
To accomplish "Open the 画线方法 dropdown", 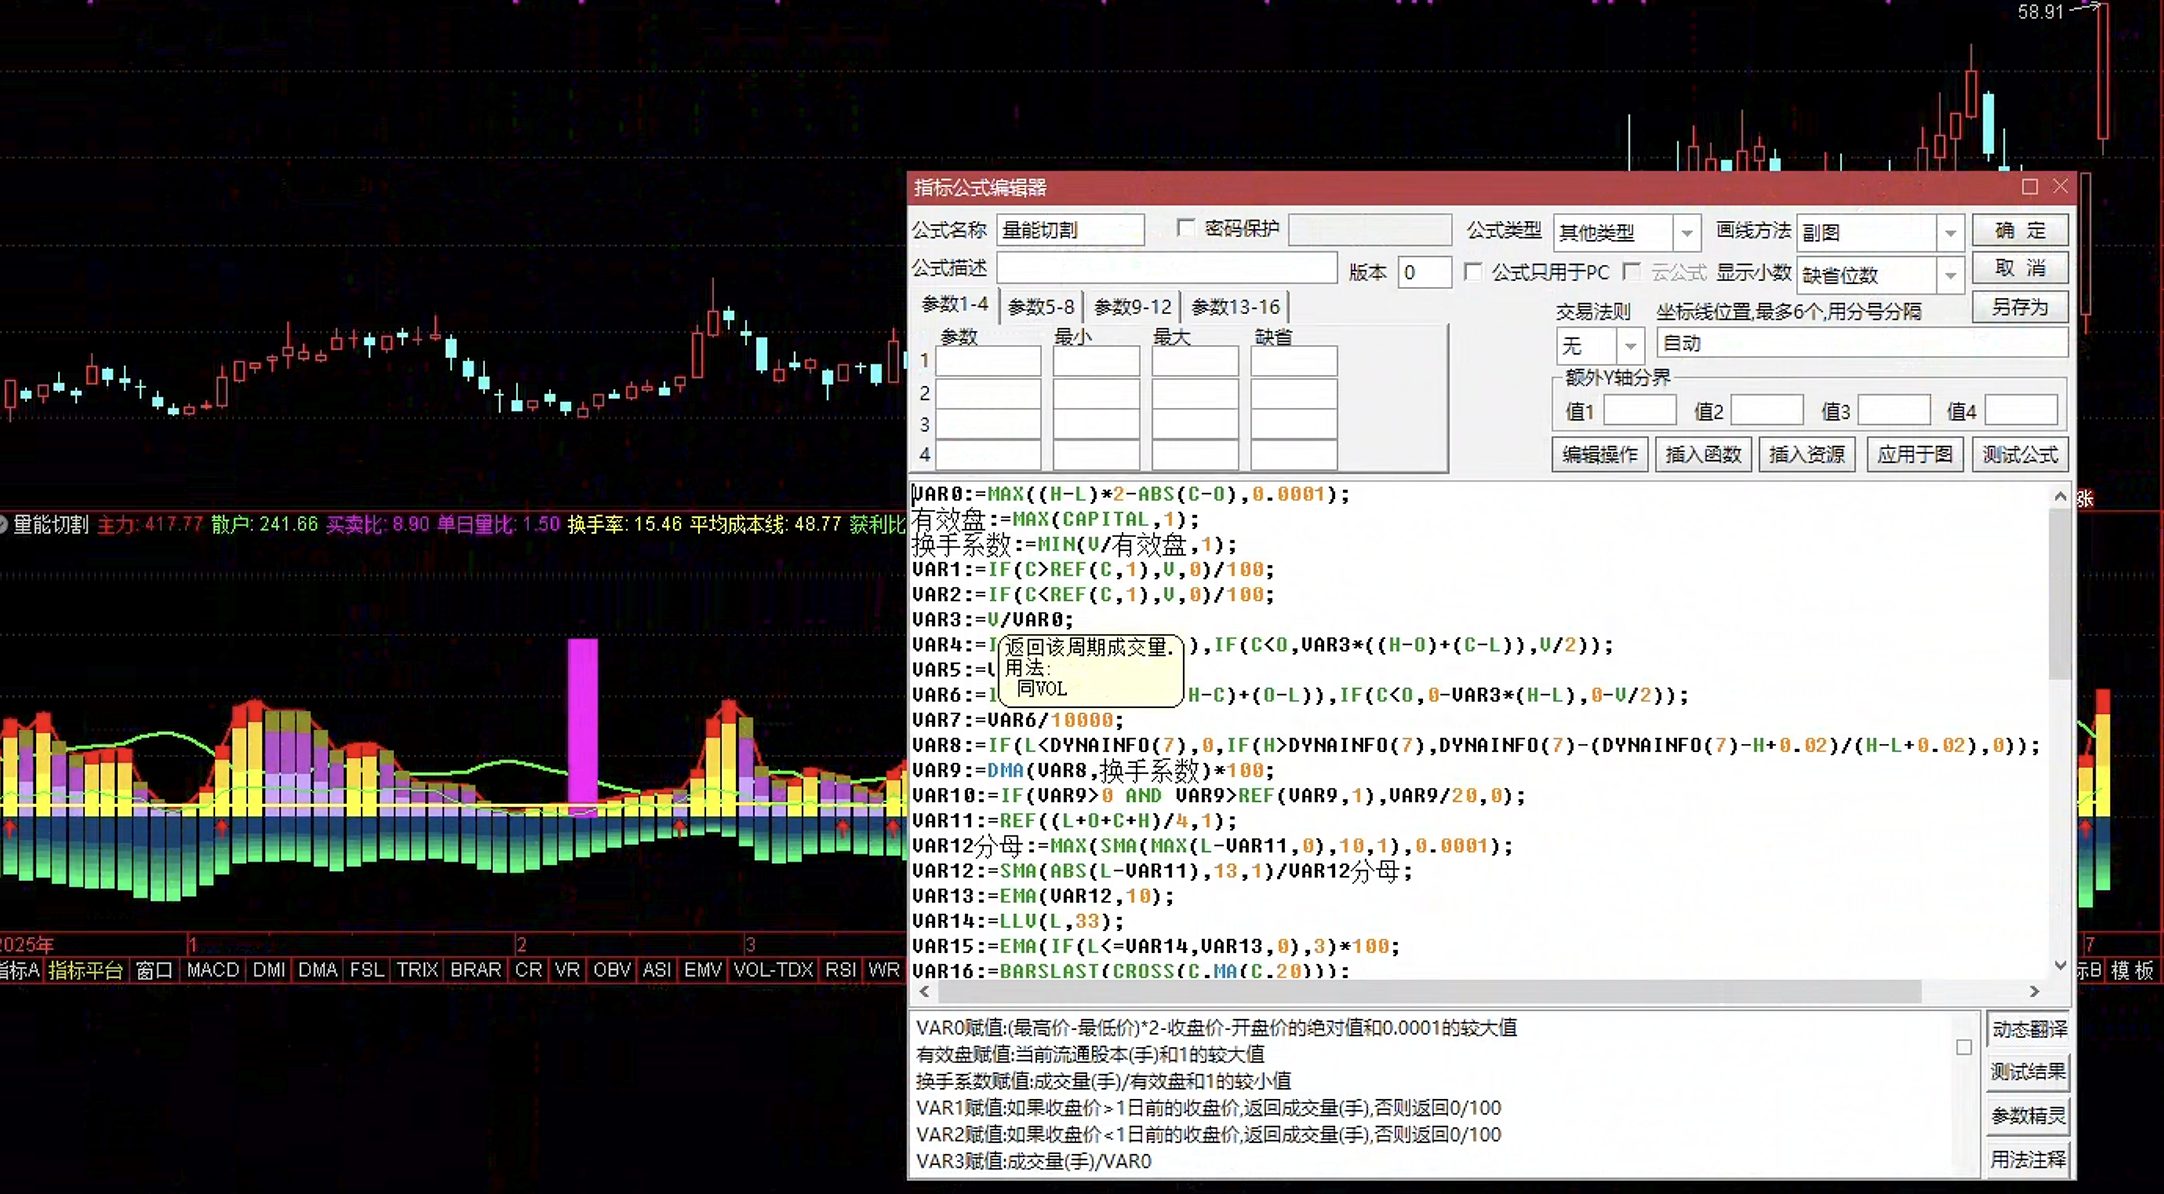I will pos(1950,233).
